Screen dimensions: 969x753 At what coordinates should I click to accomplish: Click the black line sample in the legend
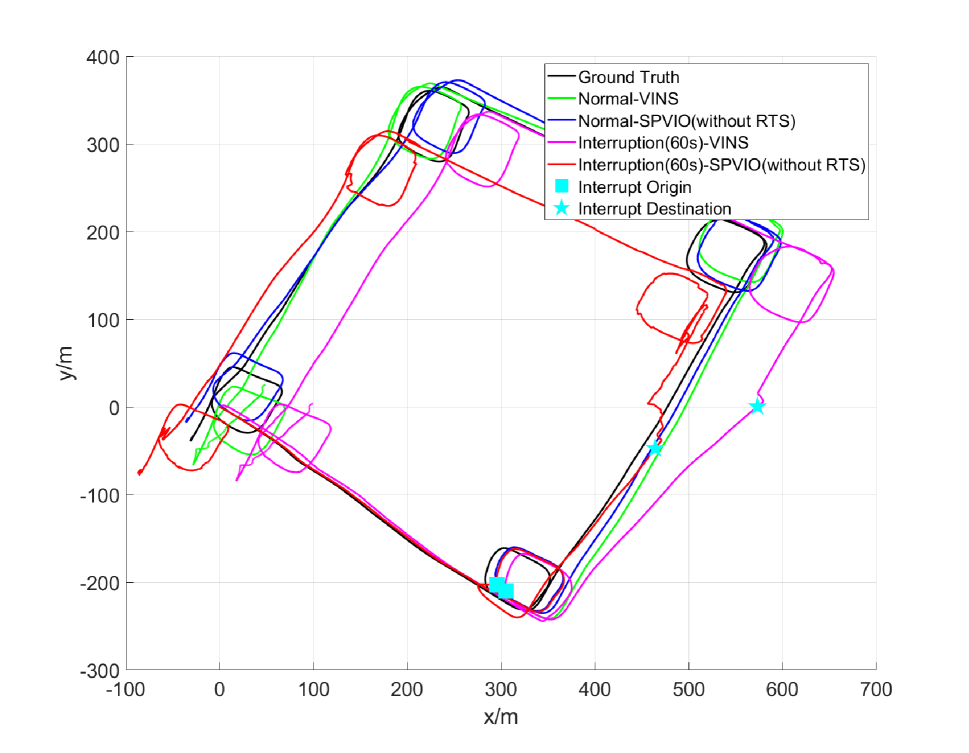pyautogui.click(x=561, y=77)
